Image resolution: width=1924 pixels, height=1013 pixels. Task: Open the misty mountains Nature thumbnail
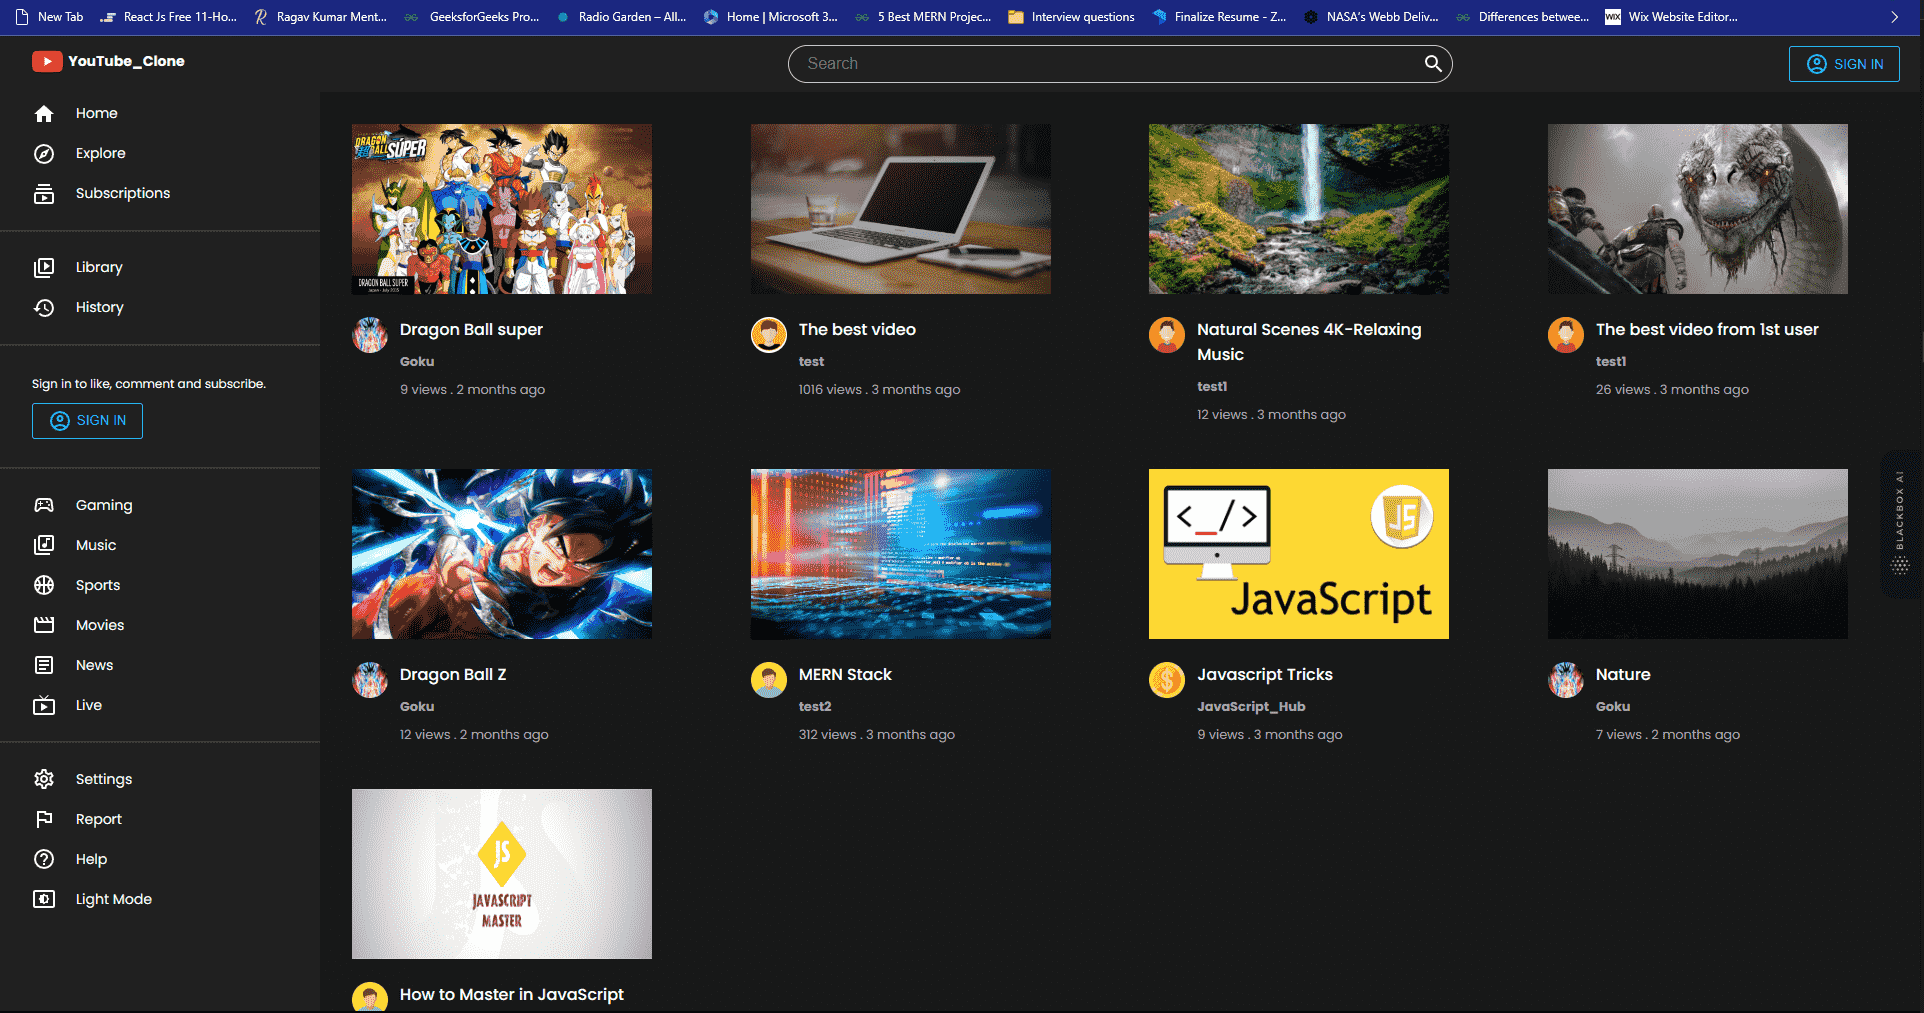1698,554
